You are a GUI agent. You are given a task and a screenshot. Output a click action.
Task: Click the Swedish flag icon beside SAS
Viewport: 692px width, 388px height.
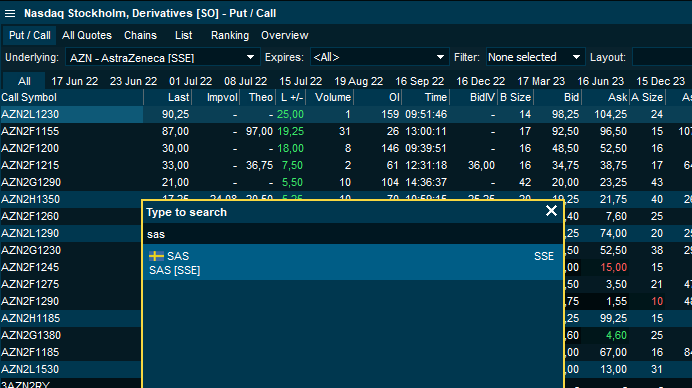click(x=156, y=256)
